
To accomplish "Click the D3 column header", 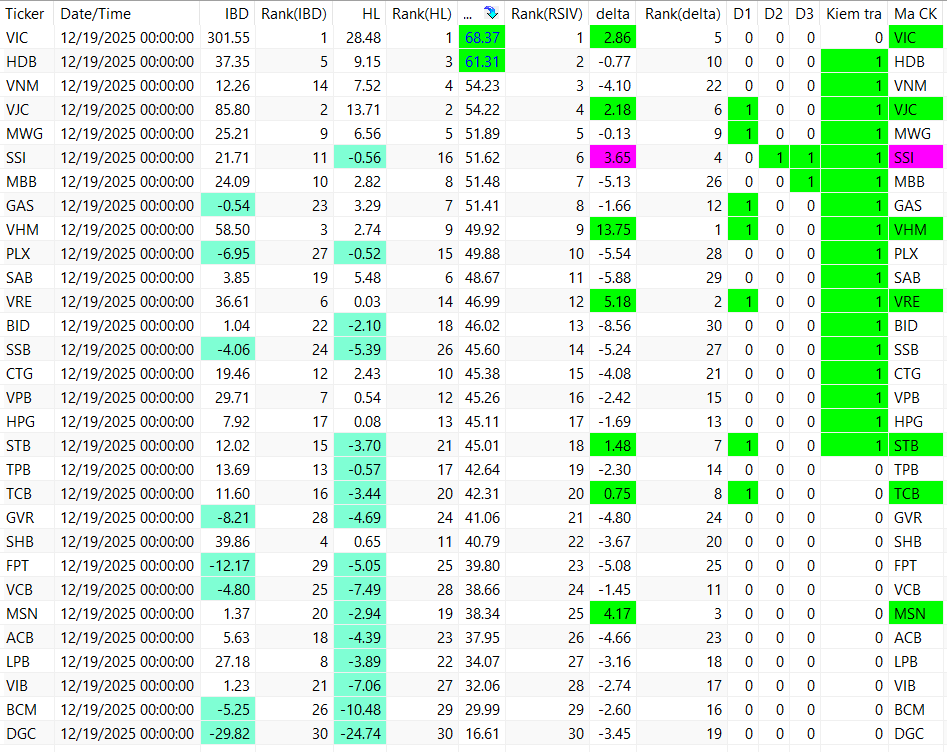I will (804, 13).
